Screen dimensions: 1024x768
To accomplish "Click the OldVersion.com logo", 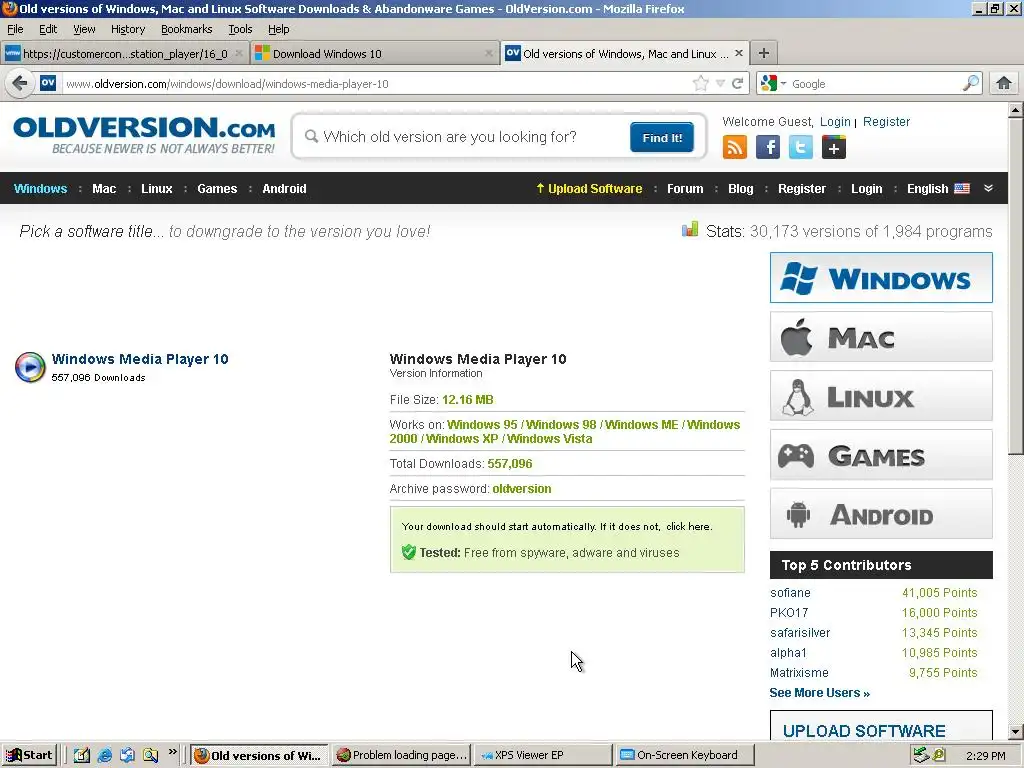I will click(x=144, y=136).
